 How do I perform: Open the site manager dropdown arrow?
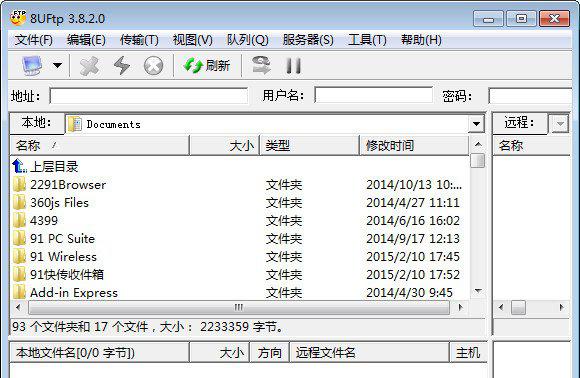pyautogui.click(x=57, y=66)
